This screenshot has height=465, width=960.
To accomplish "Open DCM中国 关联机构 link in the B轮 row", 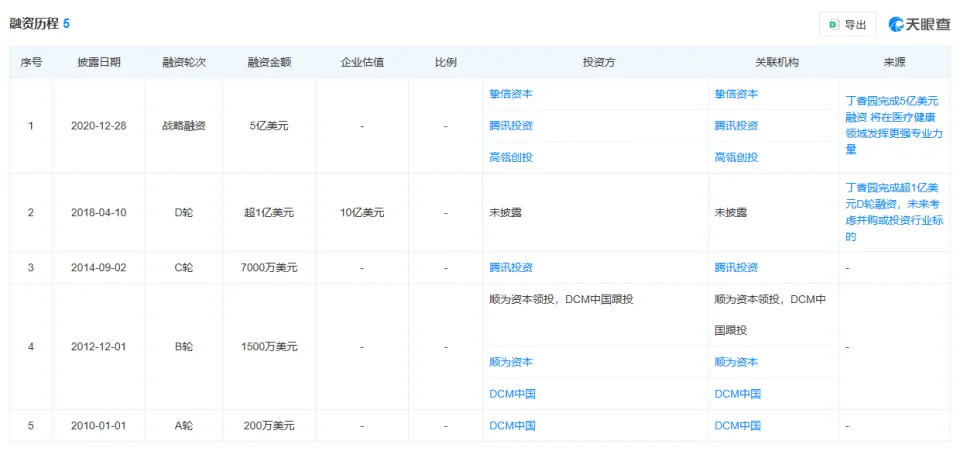I will pyautogui.click(x=737, y=393).
